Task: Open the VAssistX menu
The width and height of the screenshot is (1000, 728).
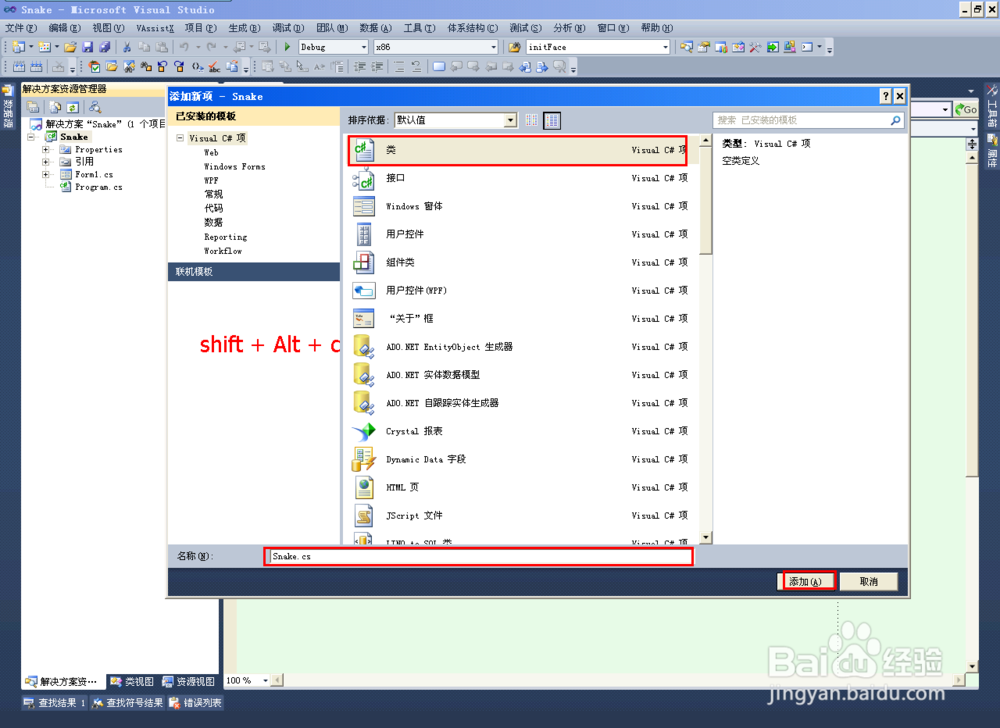Action: coord(155,27)
